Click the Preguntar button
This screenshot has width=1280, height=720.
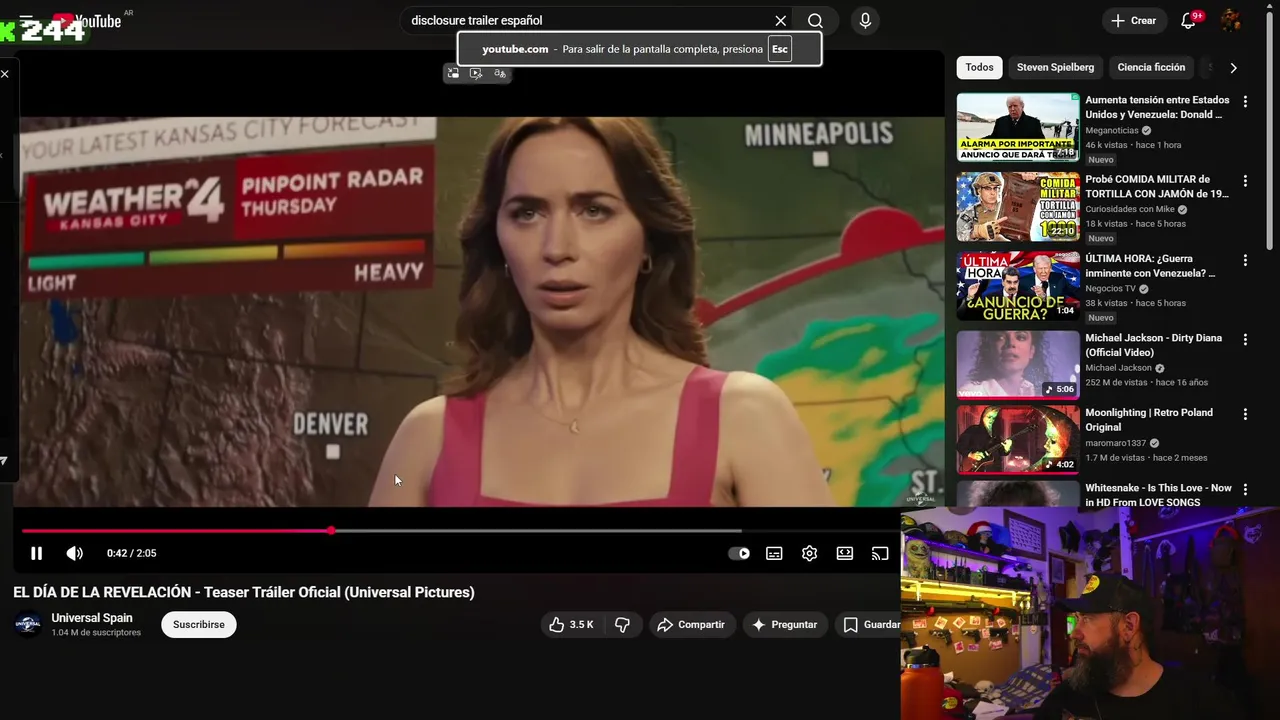pos(785,624)
